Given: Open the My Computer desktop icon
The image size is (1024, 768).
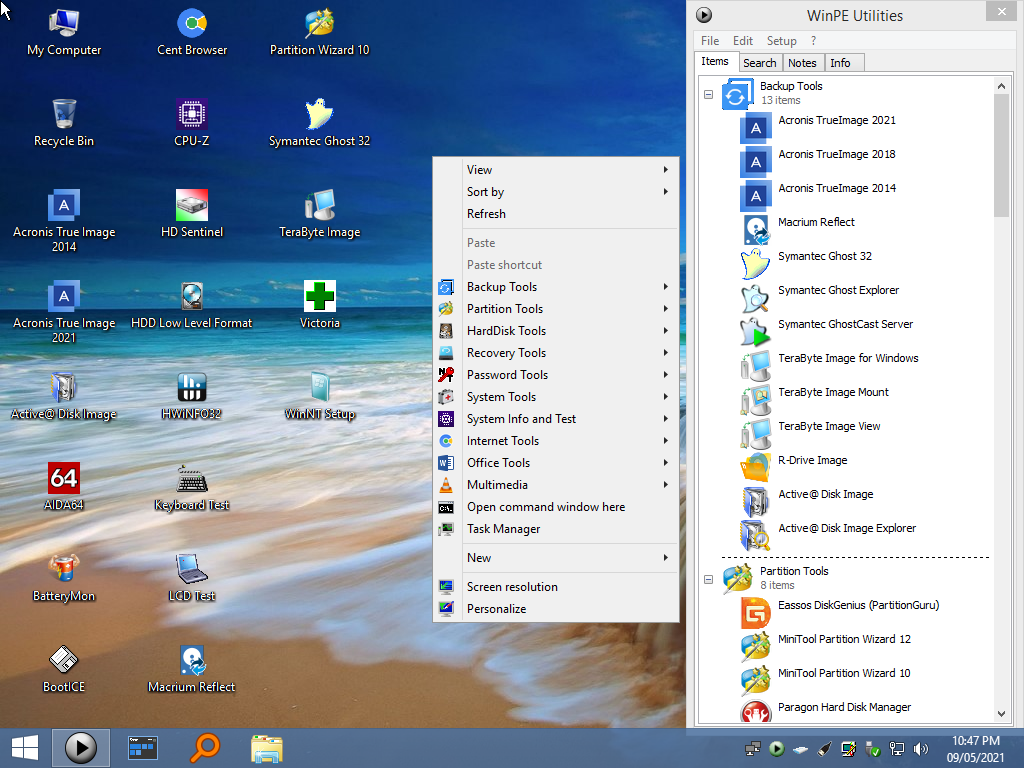Looking at the screenshot, I should pos(64,33).
